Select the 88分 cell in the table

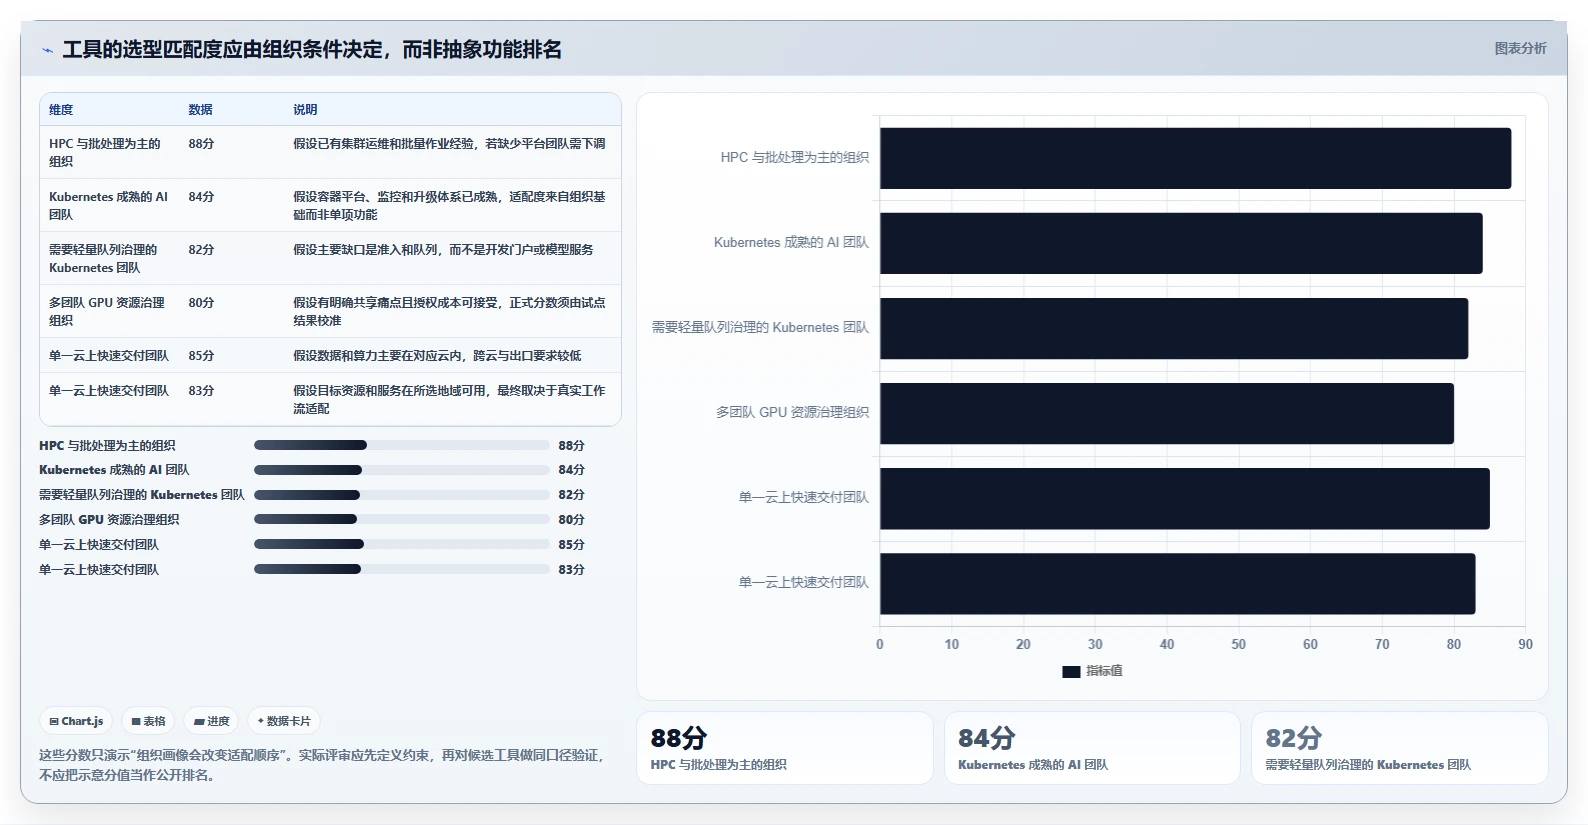pyautogui.click(x=201, y=144)
